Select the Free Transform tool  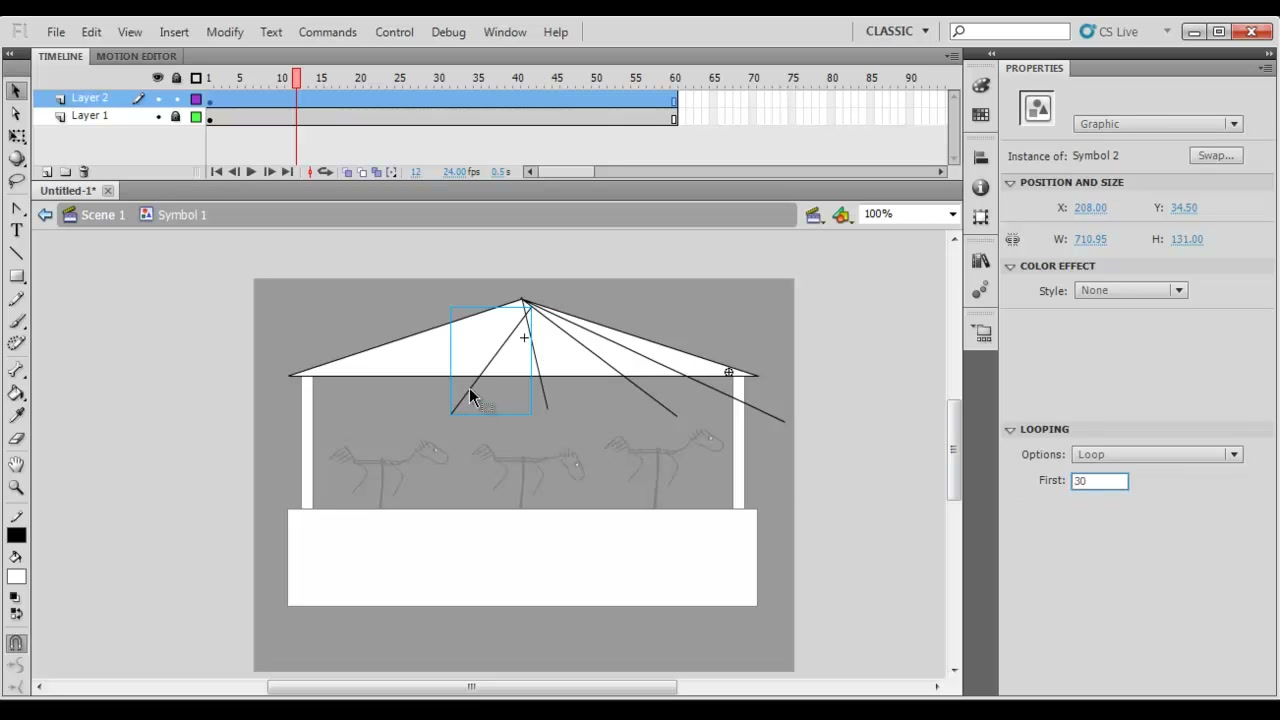16,137
